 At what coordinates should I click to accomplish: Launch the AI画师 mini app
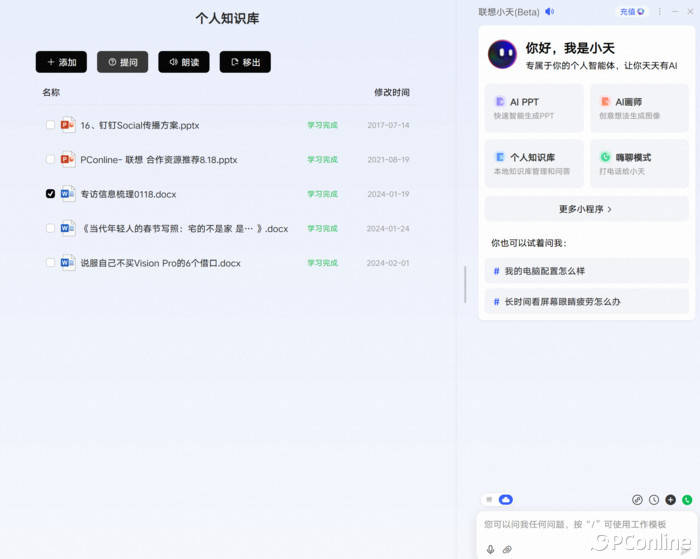coord(639,108)
